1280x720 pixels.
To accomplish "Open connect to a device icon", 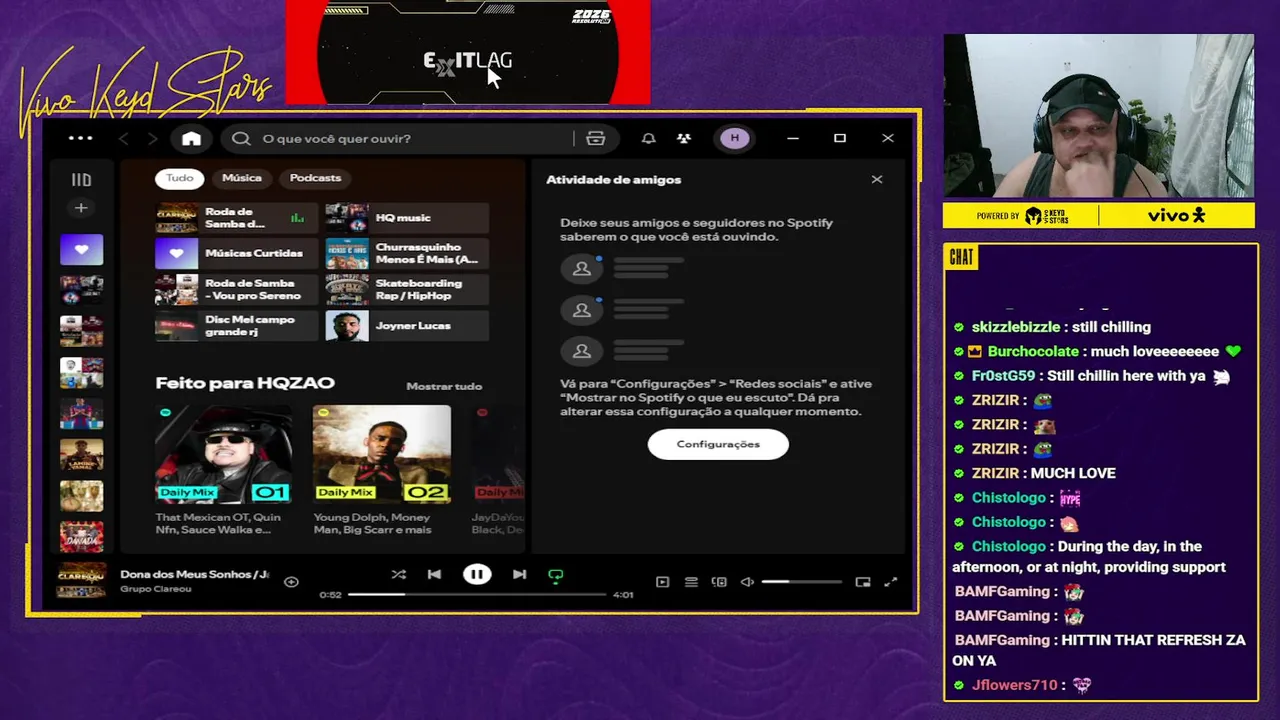I will [x=719, y=582].
